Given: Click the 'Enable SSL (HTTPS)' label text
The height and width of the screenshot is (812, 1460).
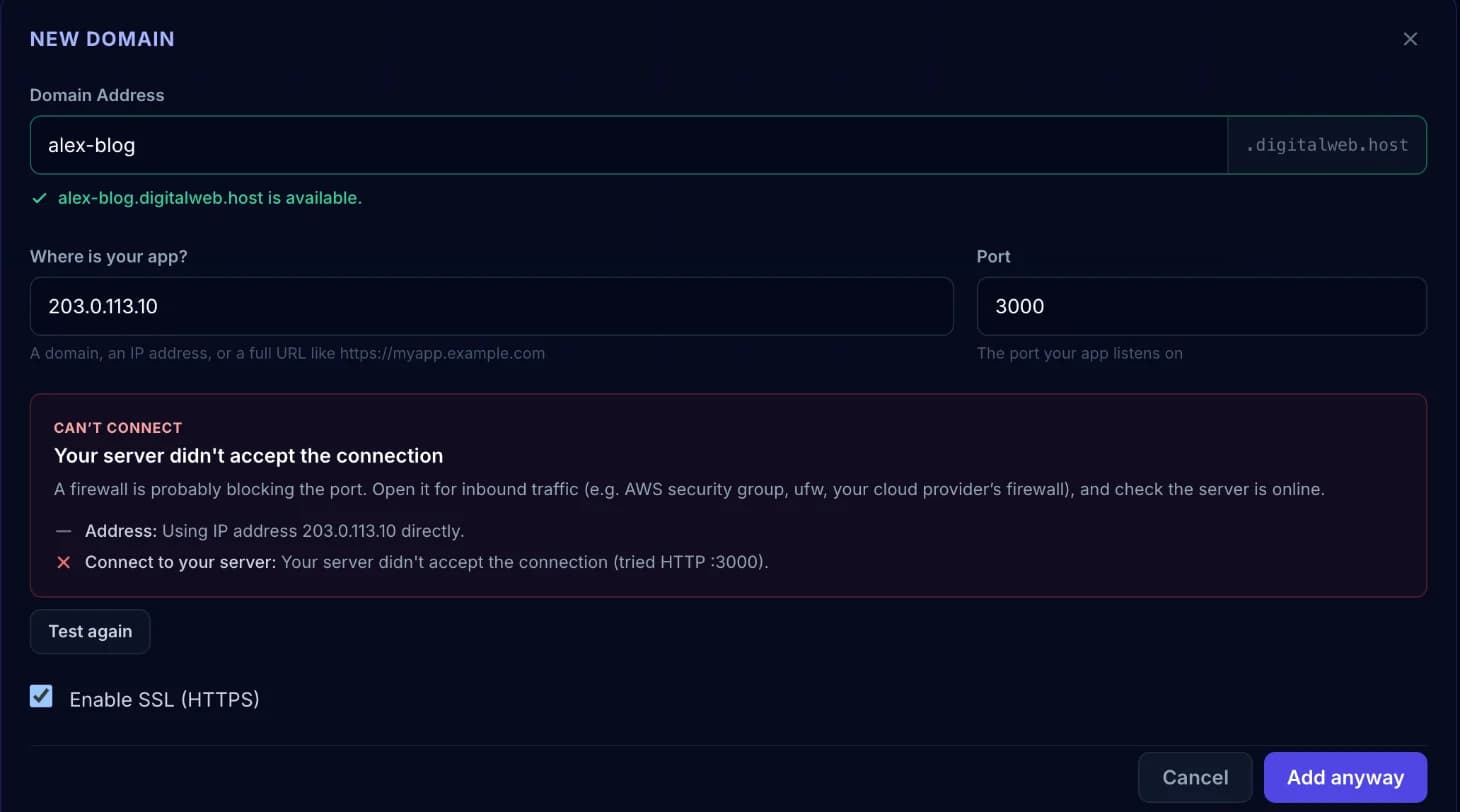Looking at the screenshot, I should tap(164, 699).
